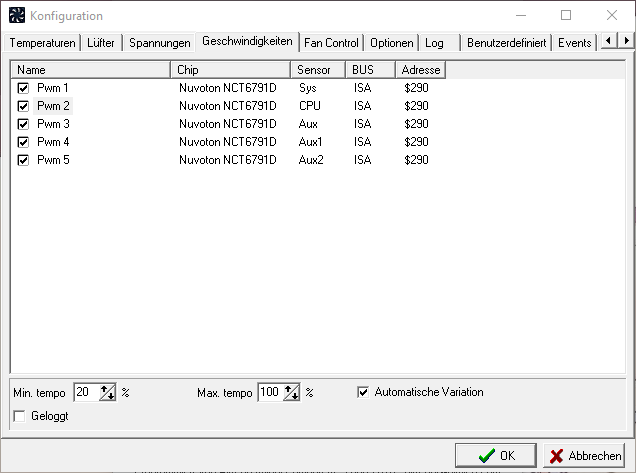The image size is (636, 473).
Task: Confirm with the OK button
Action: (496, 456)
